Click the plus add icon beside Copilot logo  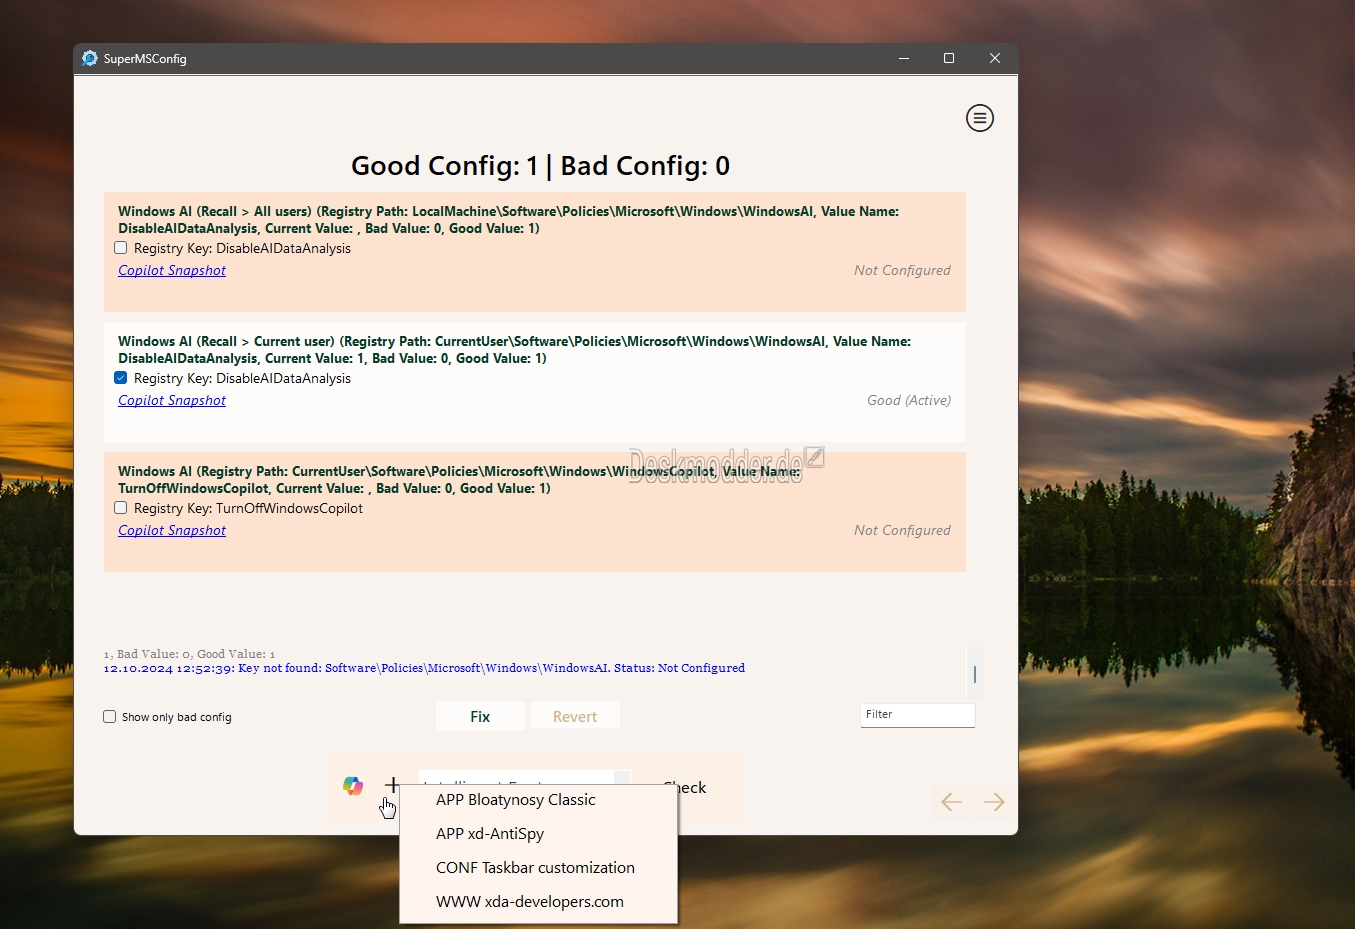point(392,785)
